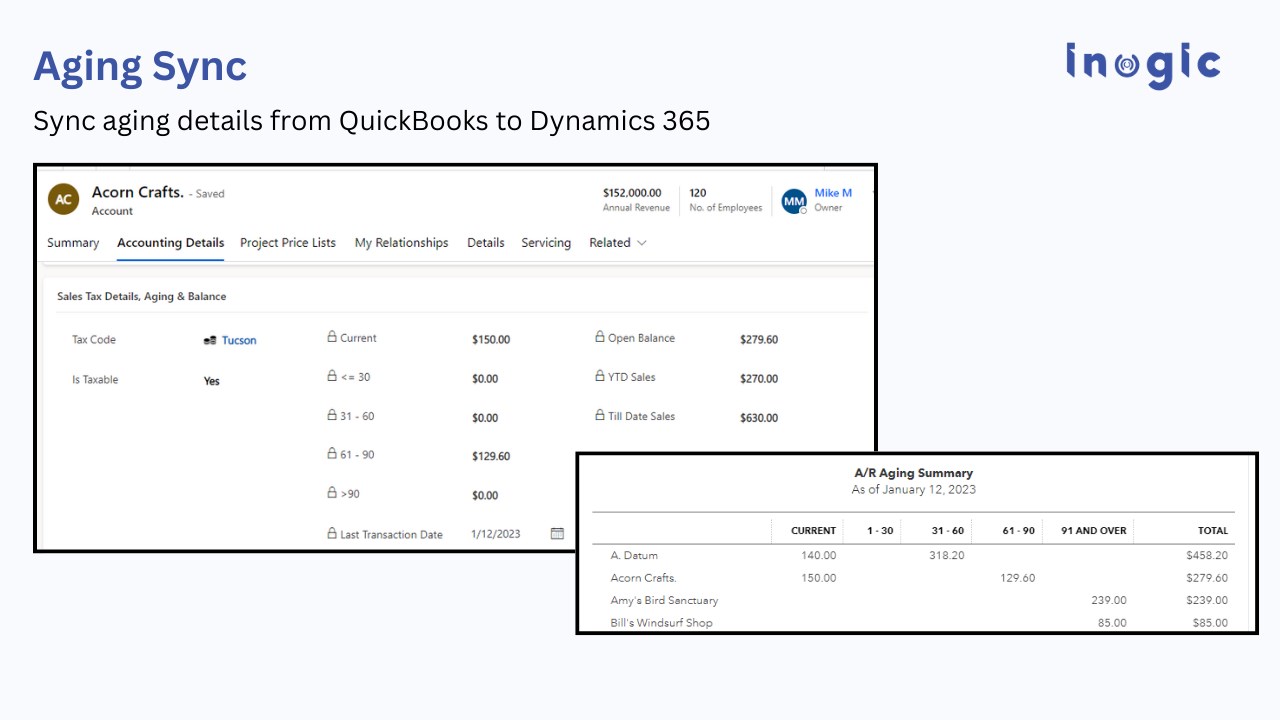Switch to Project Price Lists tab
The image size is (1280, 720).
coord(288,243)
